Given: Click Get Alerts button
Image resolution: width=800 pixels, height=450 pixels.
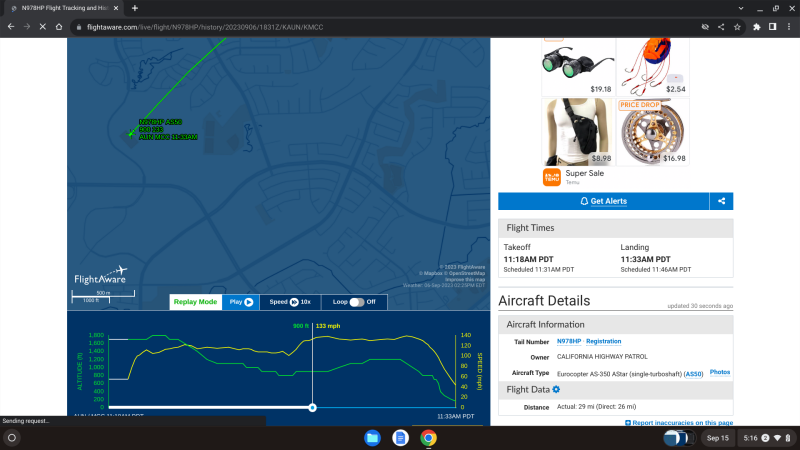Looking at the screenshot, I should pyautogui.click(x=604, y=201).
